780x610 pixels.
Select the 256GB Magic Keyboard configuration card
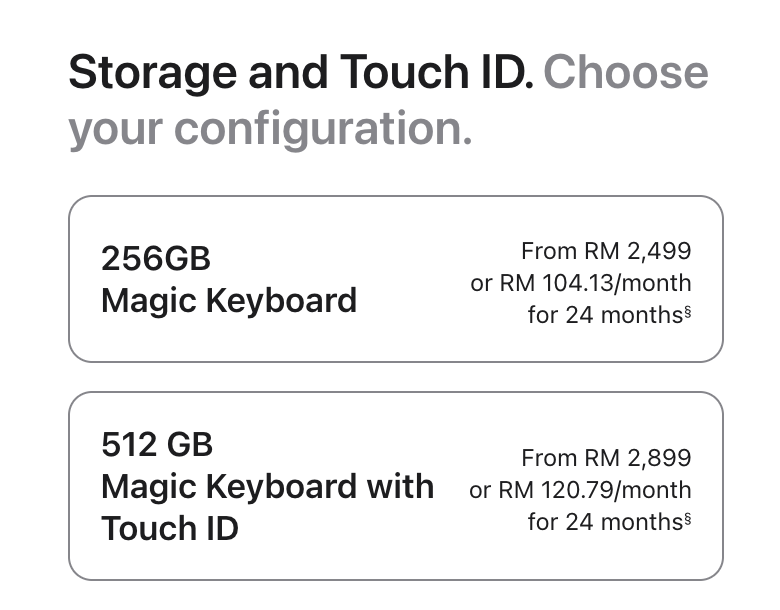395,279
